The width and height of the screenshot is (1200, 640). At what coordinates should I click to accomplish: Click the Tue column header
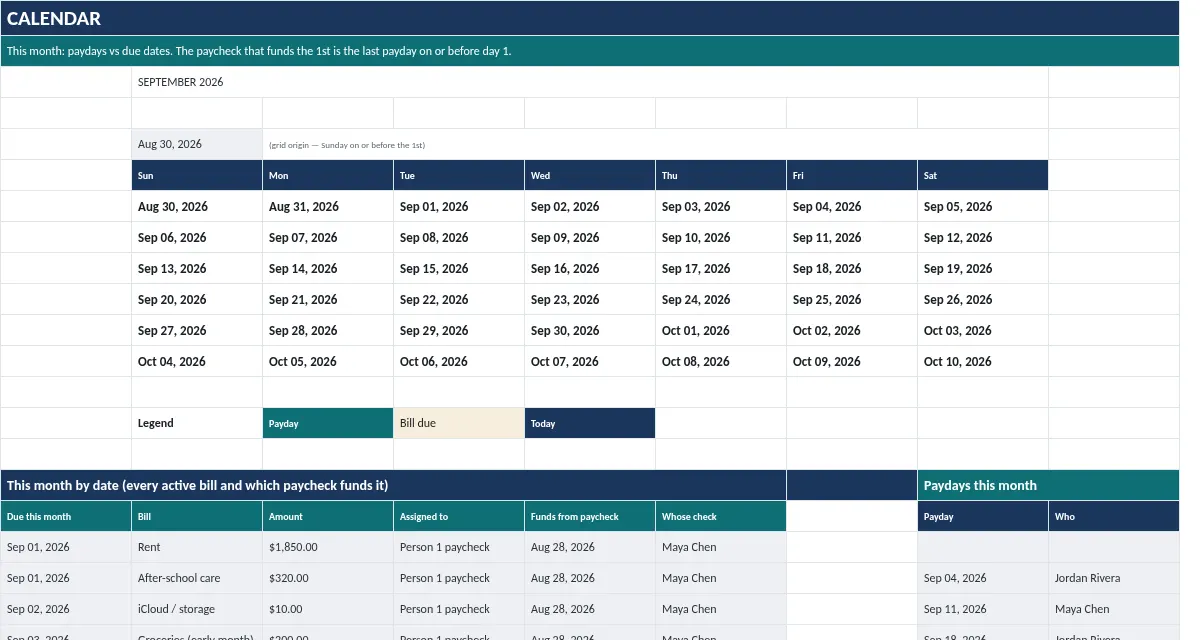[459, 175]
